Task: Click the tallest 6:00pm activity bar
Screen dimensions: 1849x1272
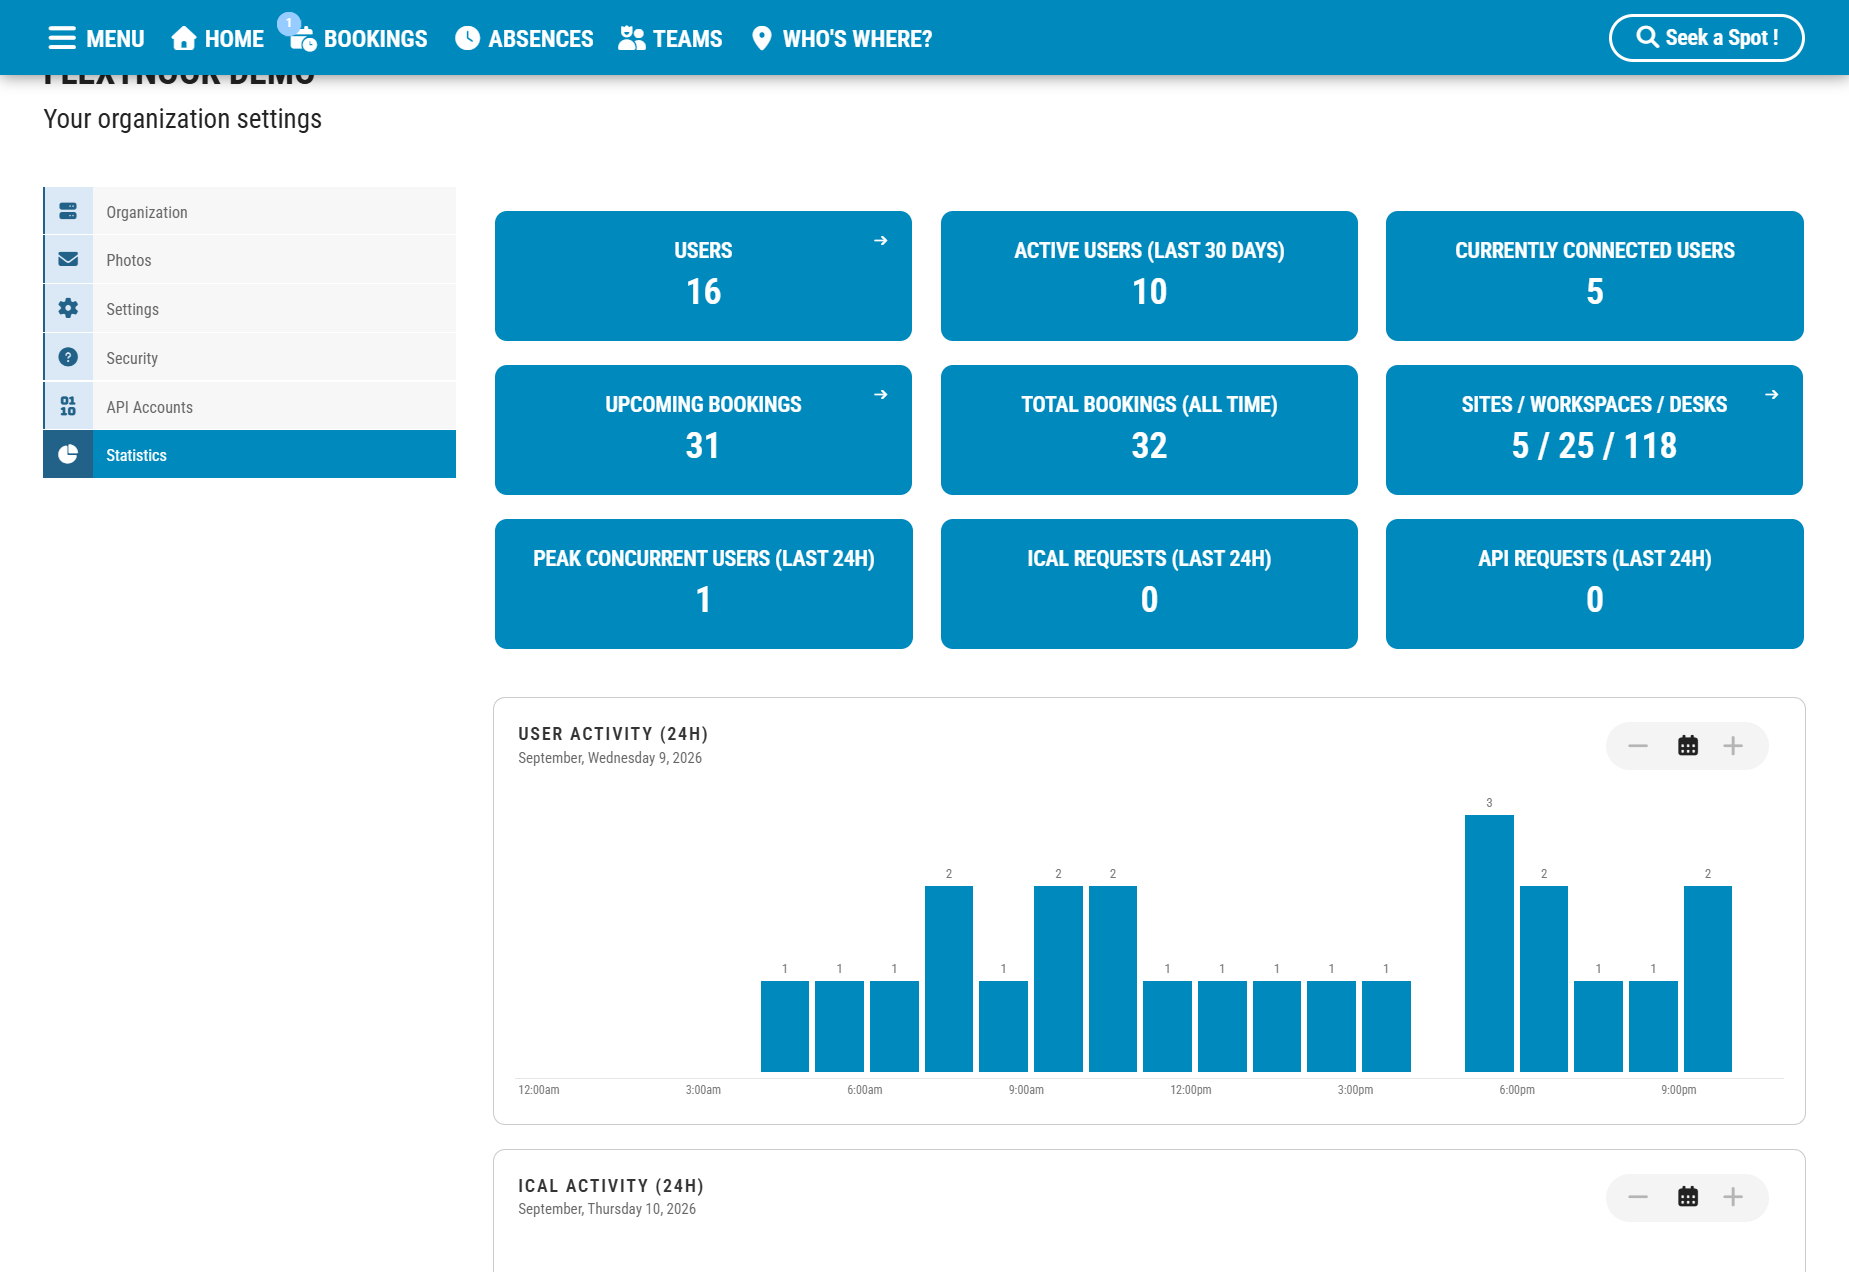Action: click(x=1489, y=943)
